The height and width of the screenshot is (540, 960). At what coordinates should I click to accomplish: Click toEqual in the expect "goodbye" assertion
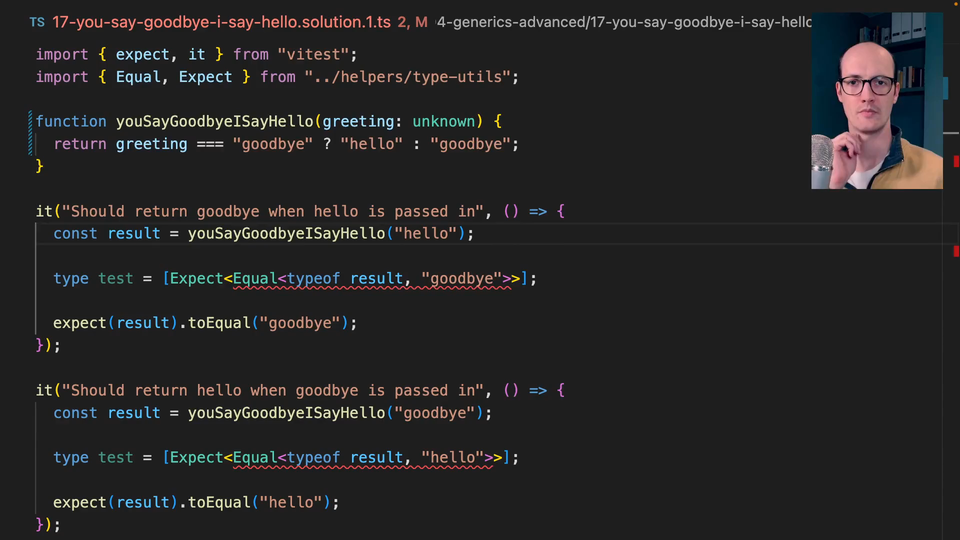tap(219, 323)
